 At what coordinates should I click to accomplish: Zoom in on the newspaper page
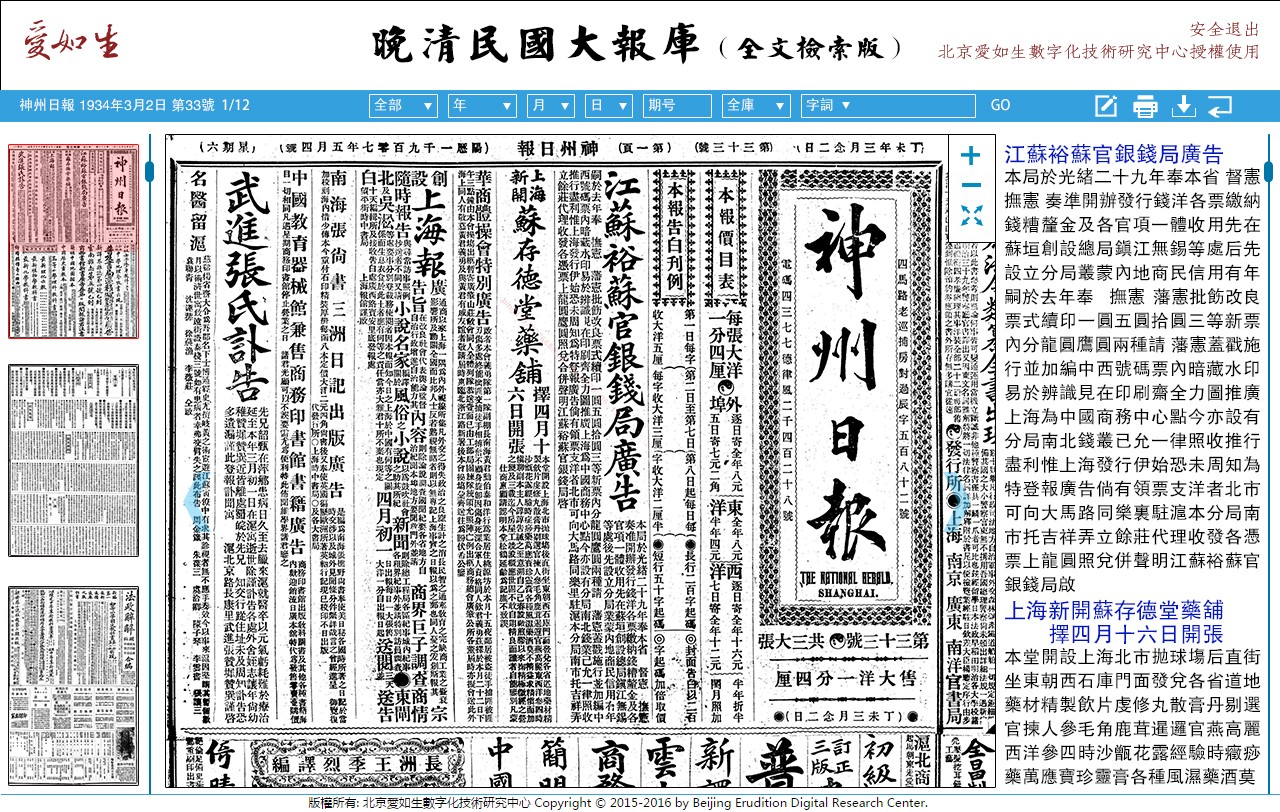pos(970,156)
